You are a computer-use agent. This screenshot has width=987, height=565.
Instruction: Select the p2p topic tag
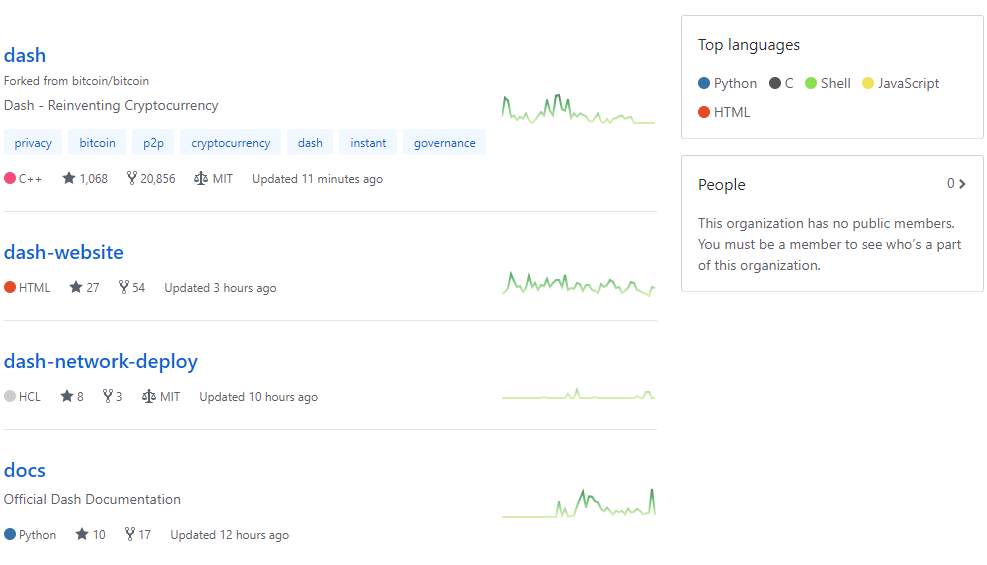[x=153, y=143]
